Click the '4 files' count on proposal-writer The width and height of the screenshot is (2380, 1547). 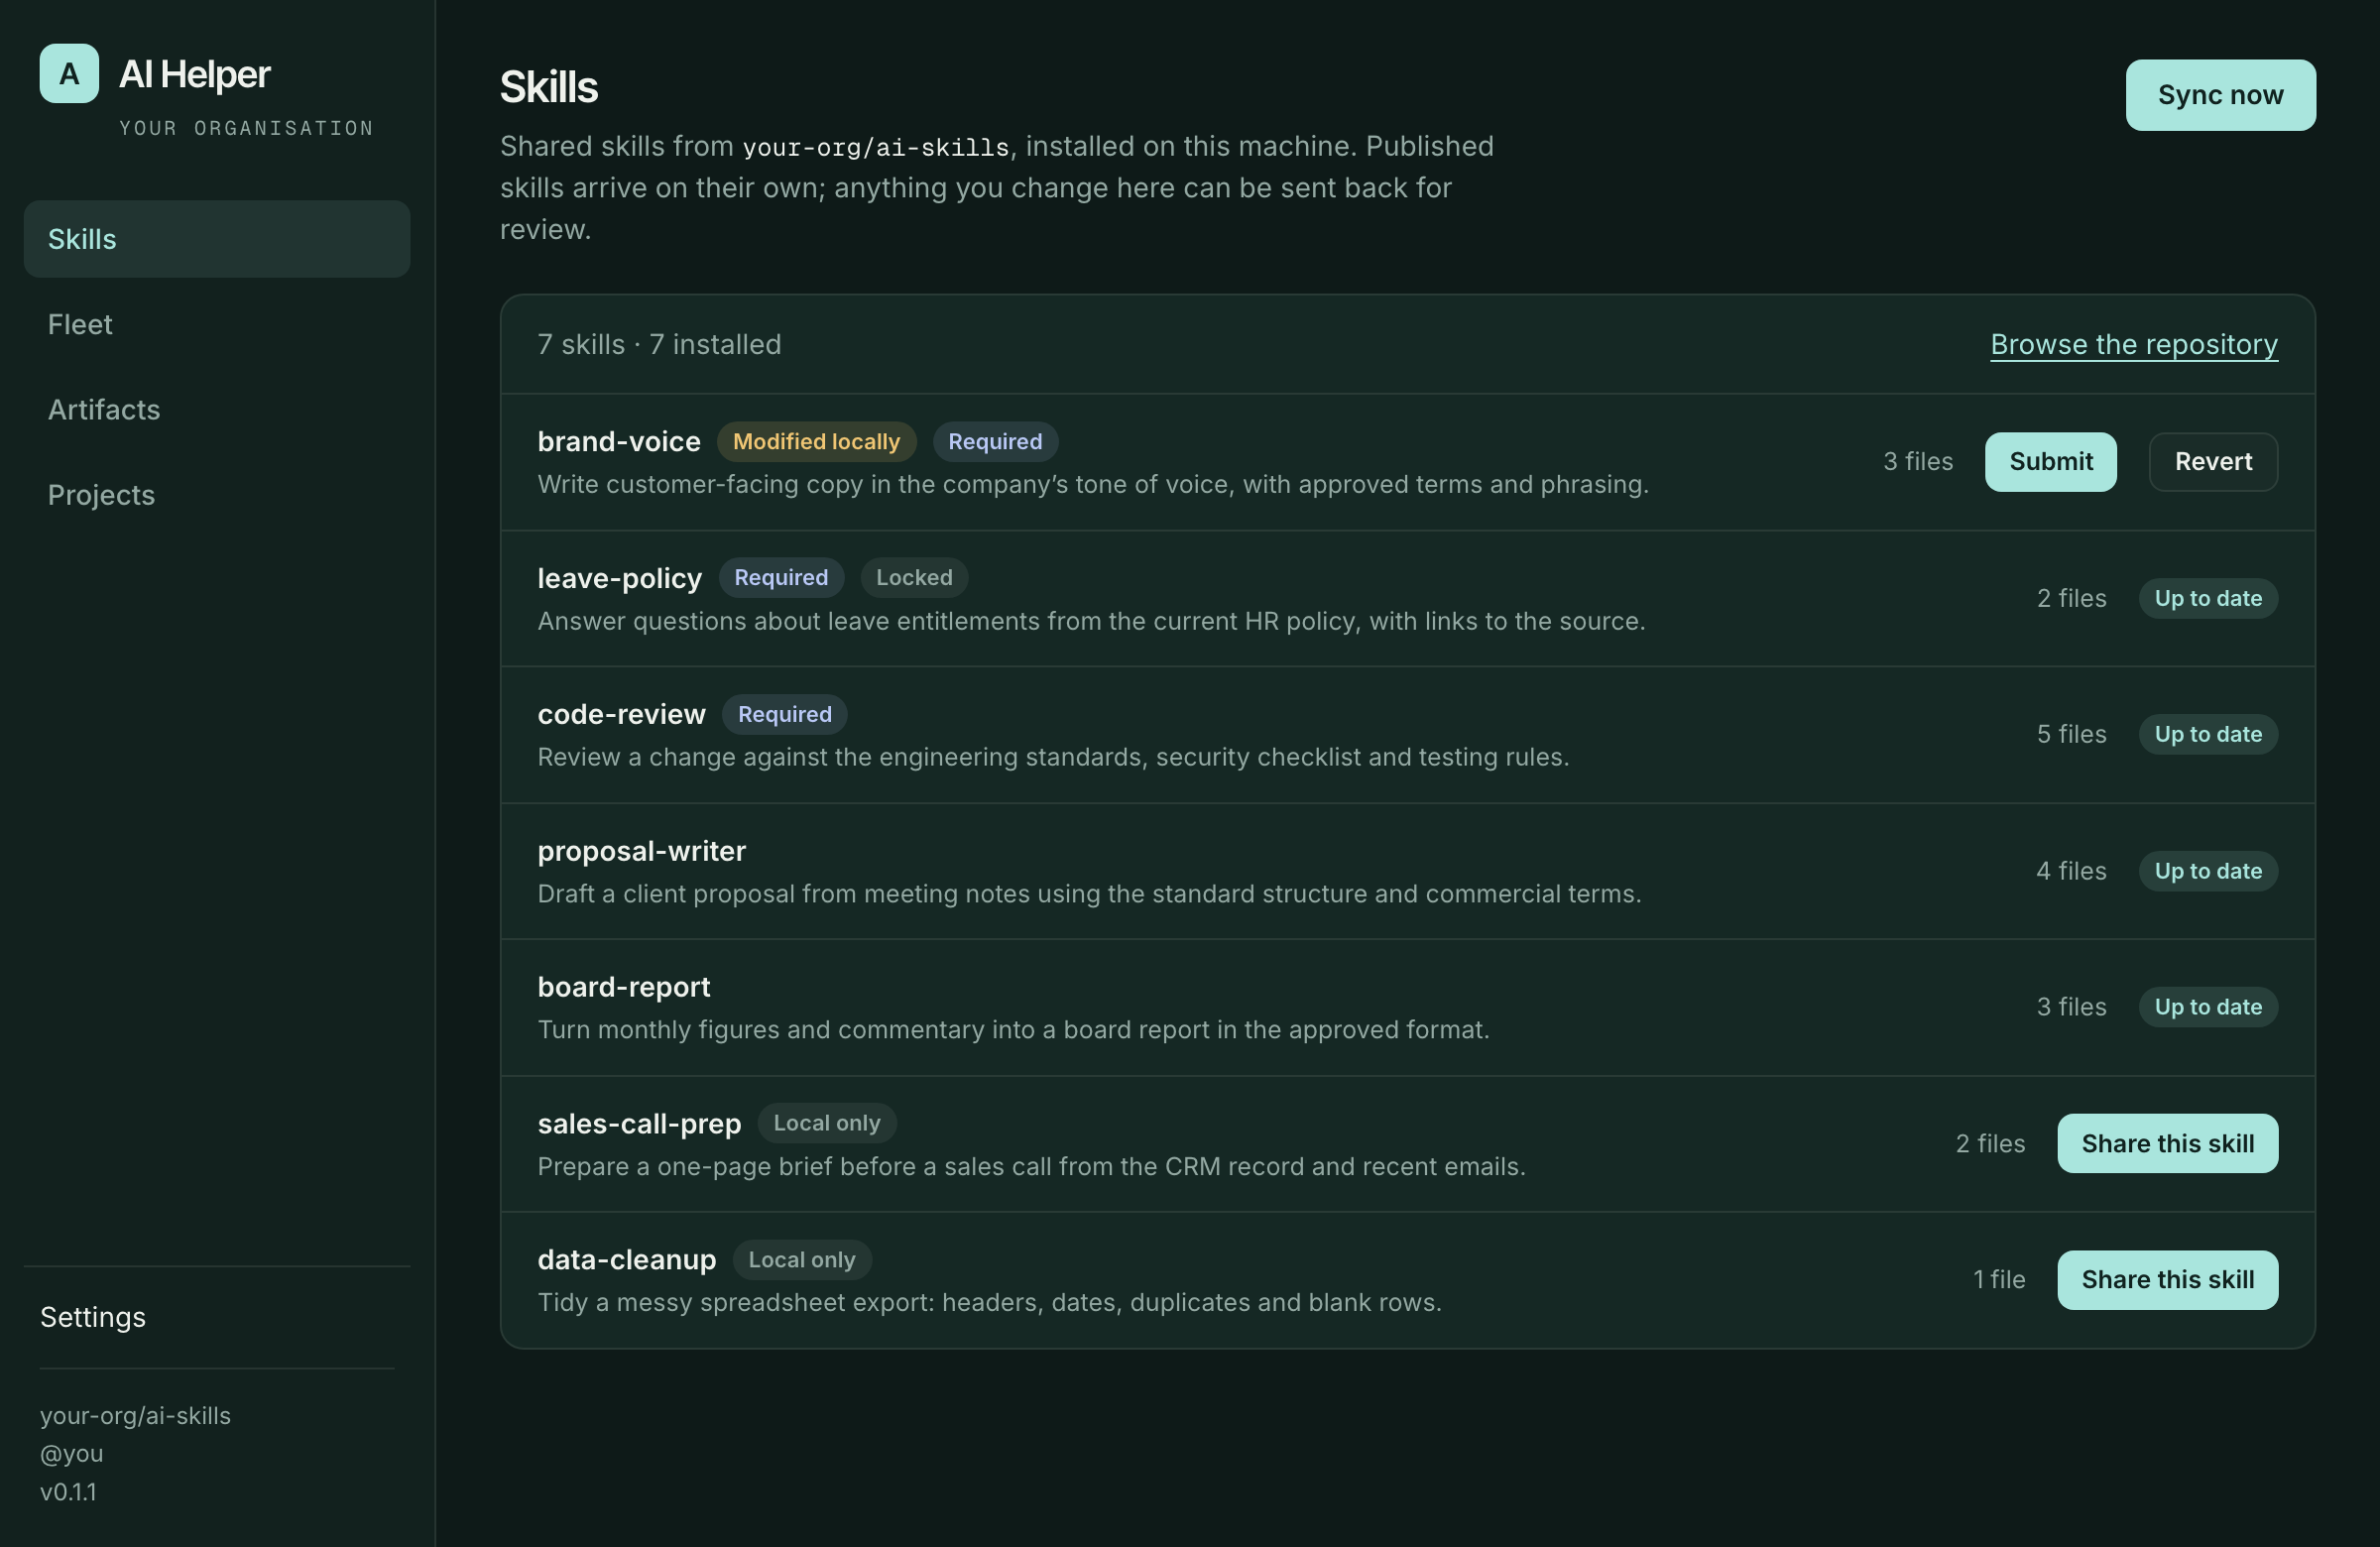click(x=2071, y=871)
